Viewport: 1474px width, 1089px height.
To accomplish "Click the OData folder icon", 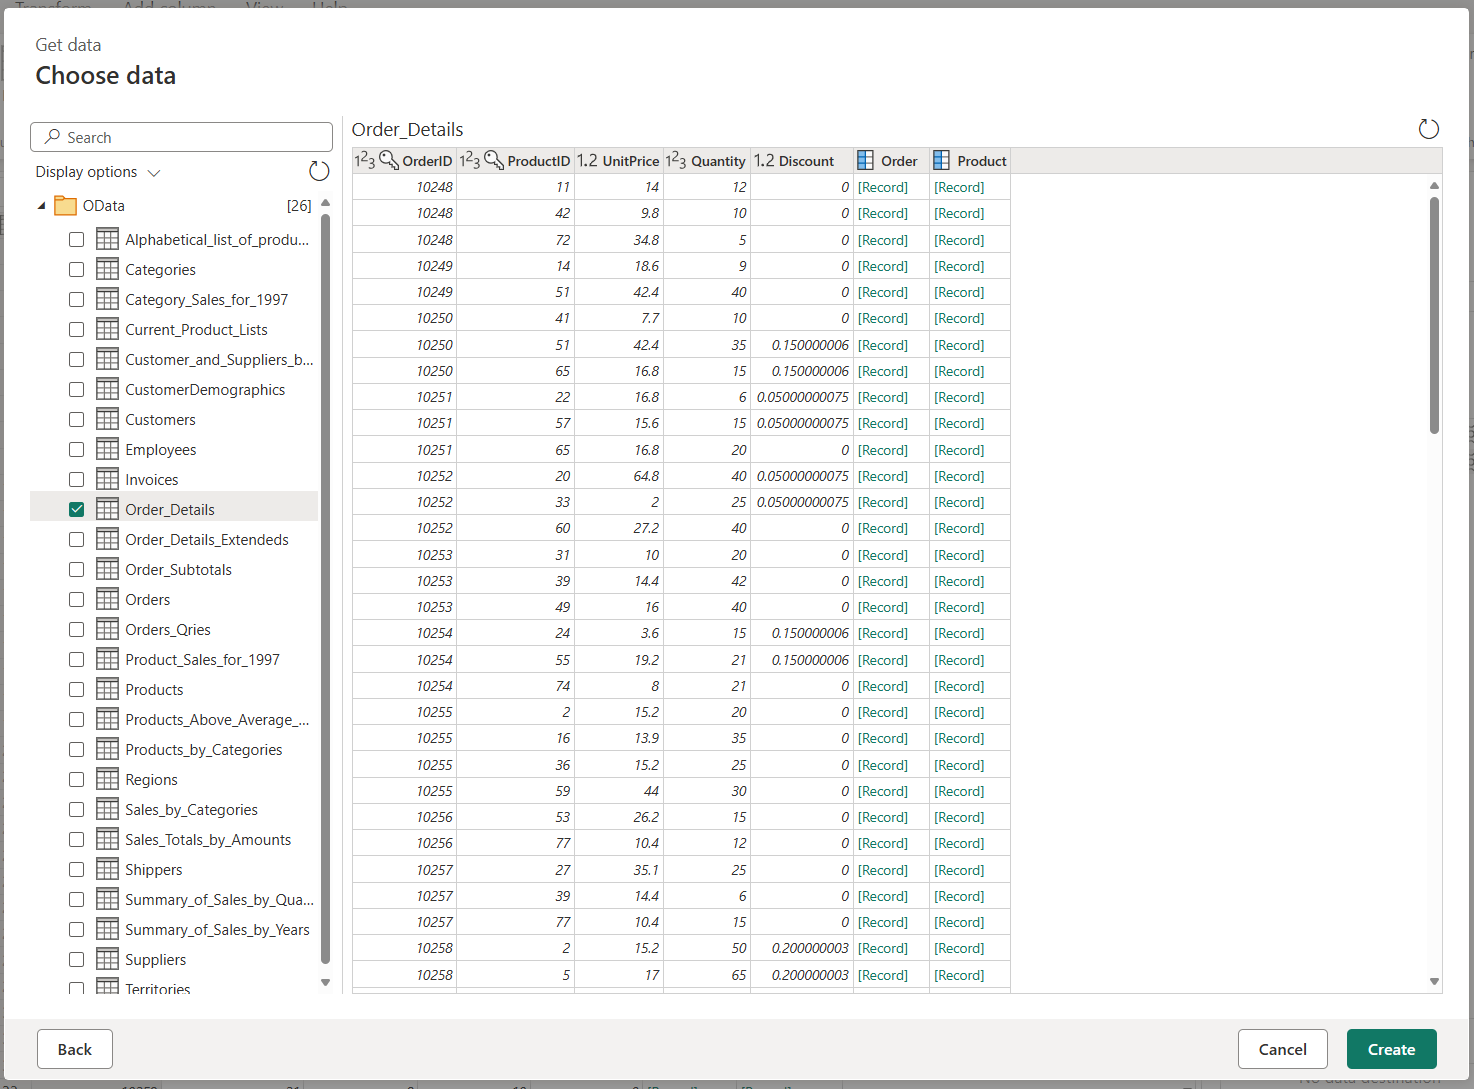I will point(66,205).
